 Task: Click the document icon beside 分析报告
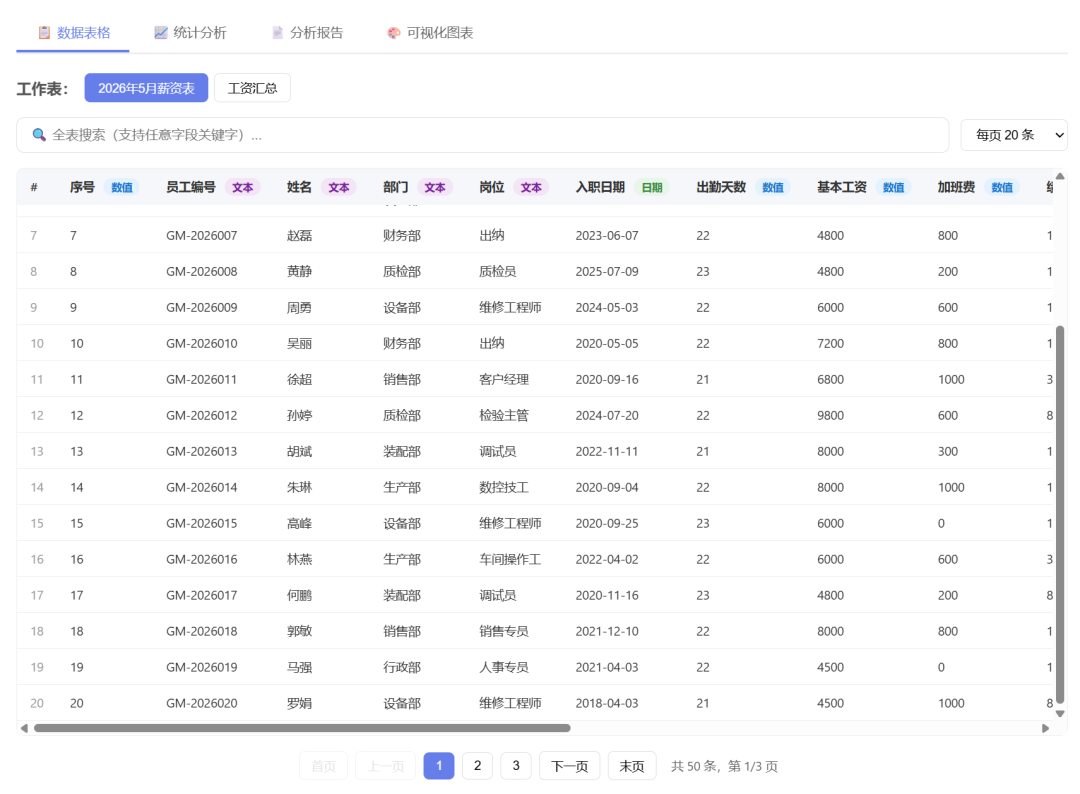click(277, 32)
